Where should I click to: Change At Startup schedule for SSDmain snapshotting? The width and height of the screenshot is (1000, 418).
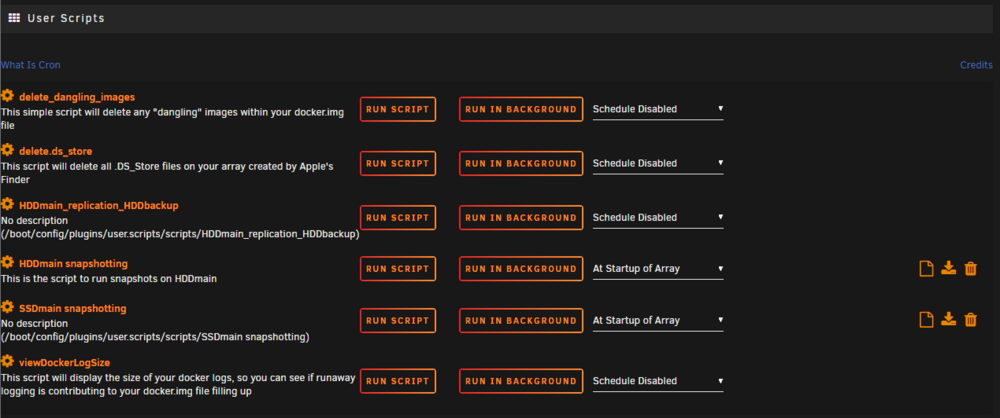tap(658, 320)
